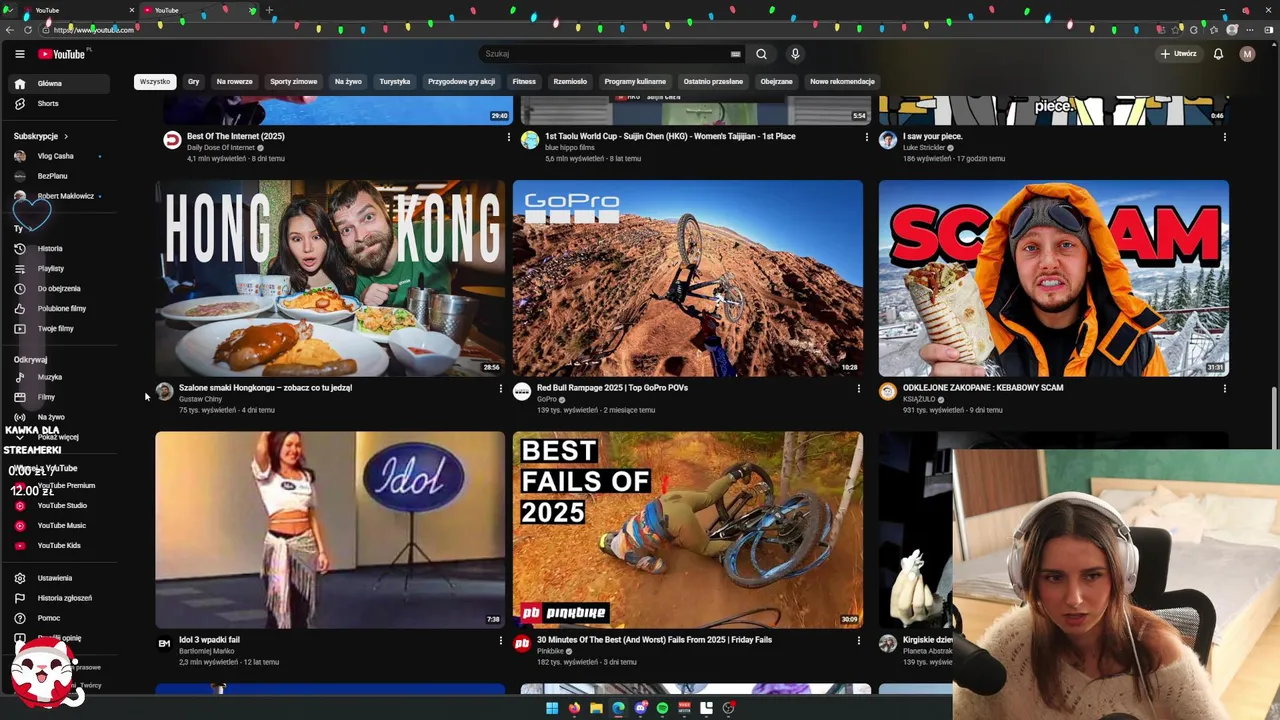Viewport: 1280px width, 720px height.
Task: Open Robert Makłowicz subscription channel
Action: pyautogui.click(x=59, y=196)
